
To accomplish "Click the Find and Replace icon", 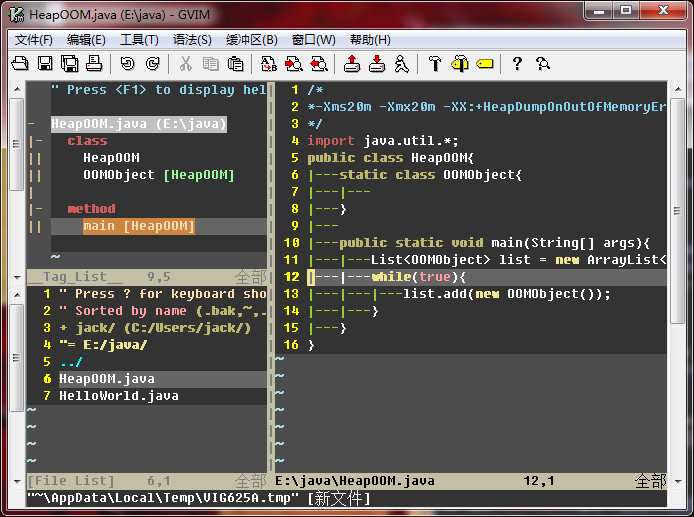I will click(x=269, y=64).
